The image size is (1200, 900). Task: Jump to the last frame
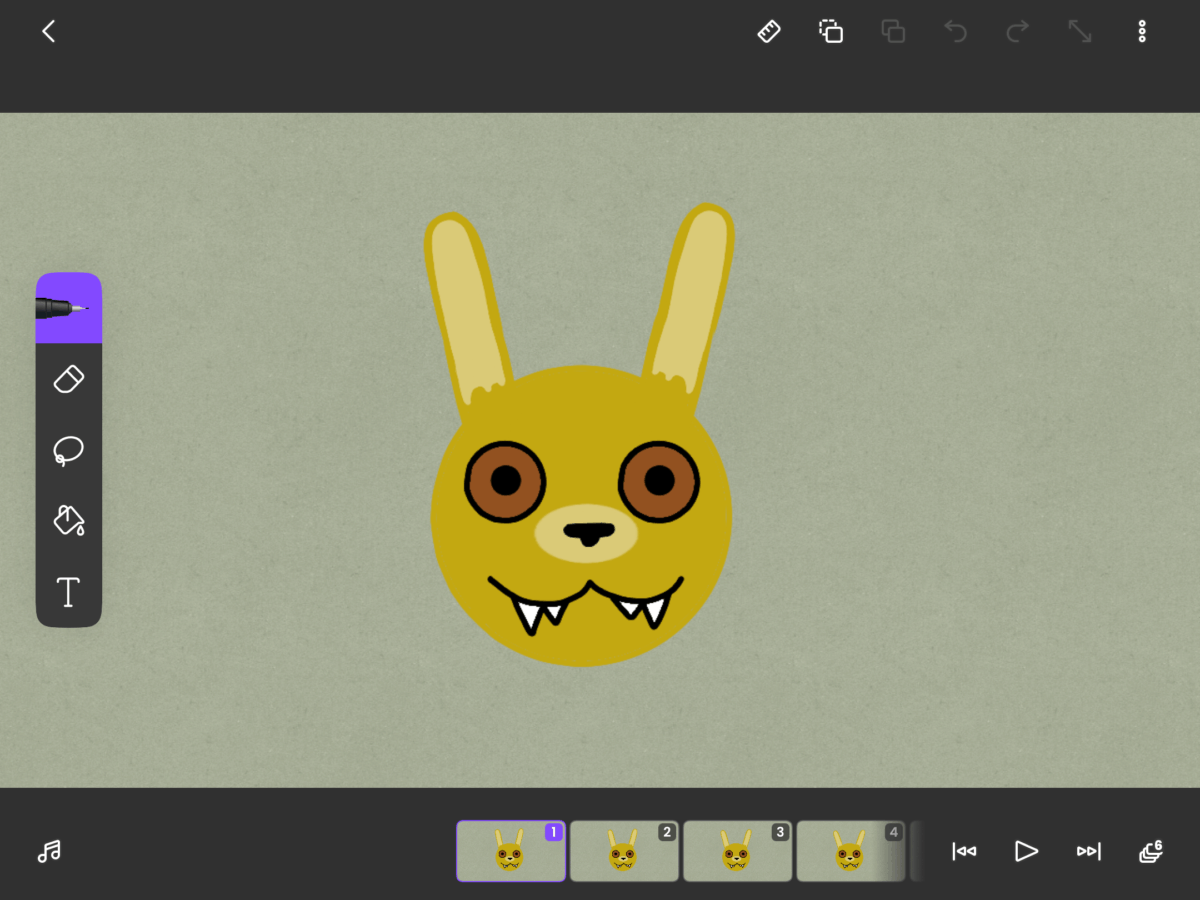(1088, 851)
